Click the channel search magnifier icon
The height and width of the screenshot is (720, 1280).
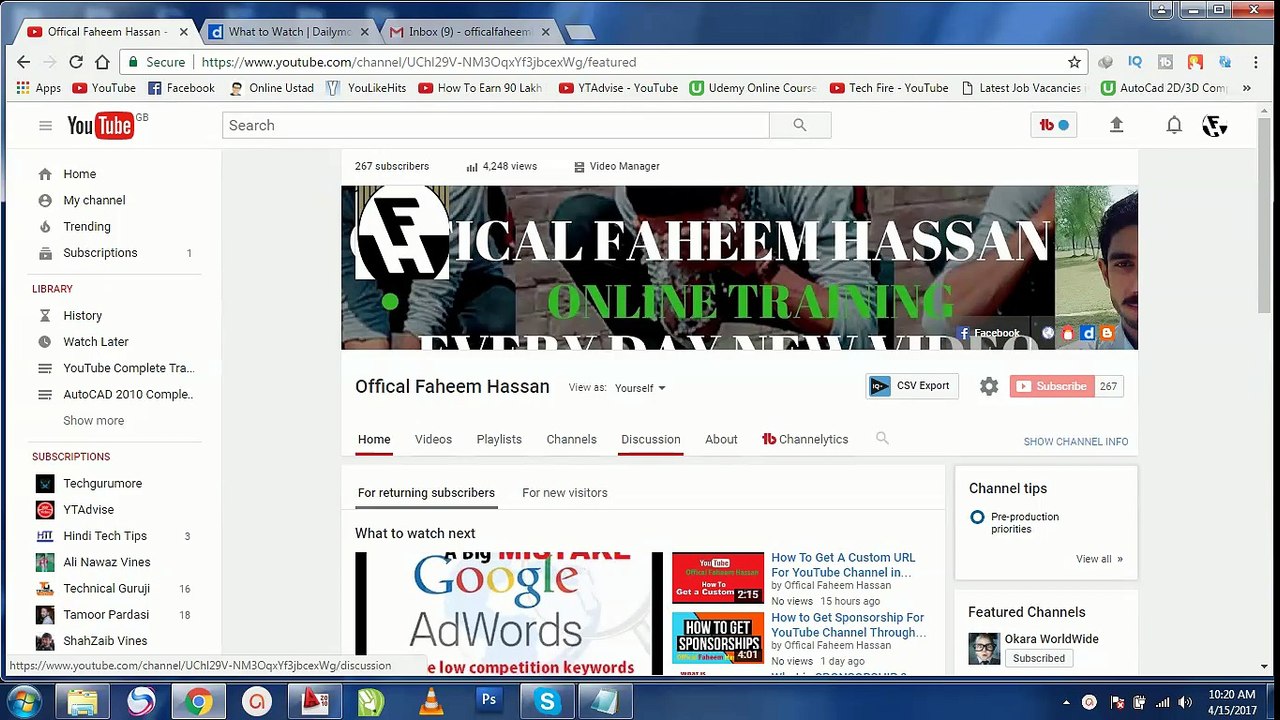[x=882, y=438]
